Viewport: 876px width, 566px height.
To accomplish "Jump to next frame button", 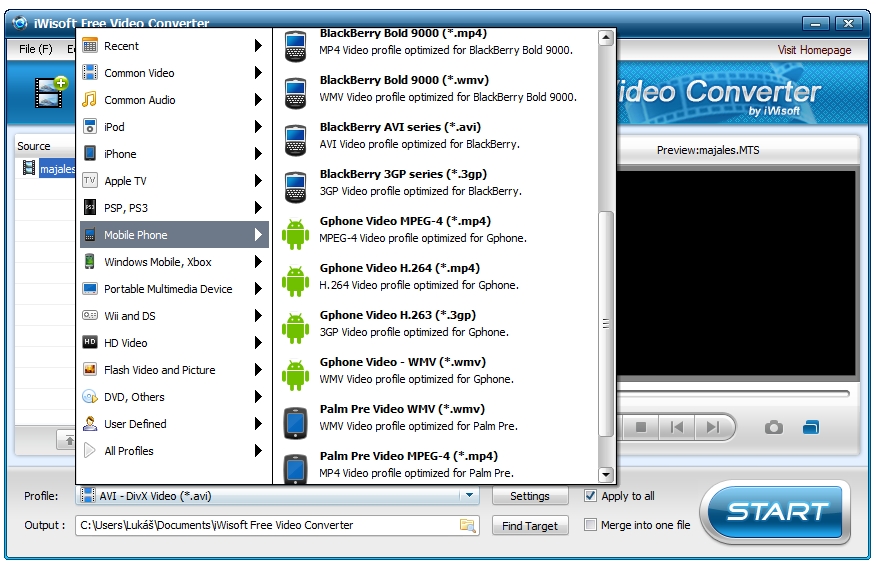I will (x=713, y=427).
